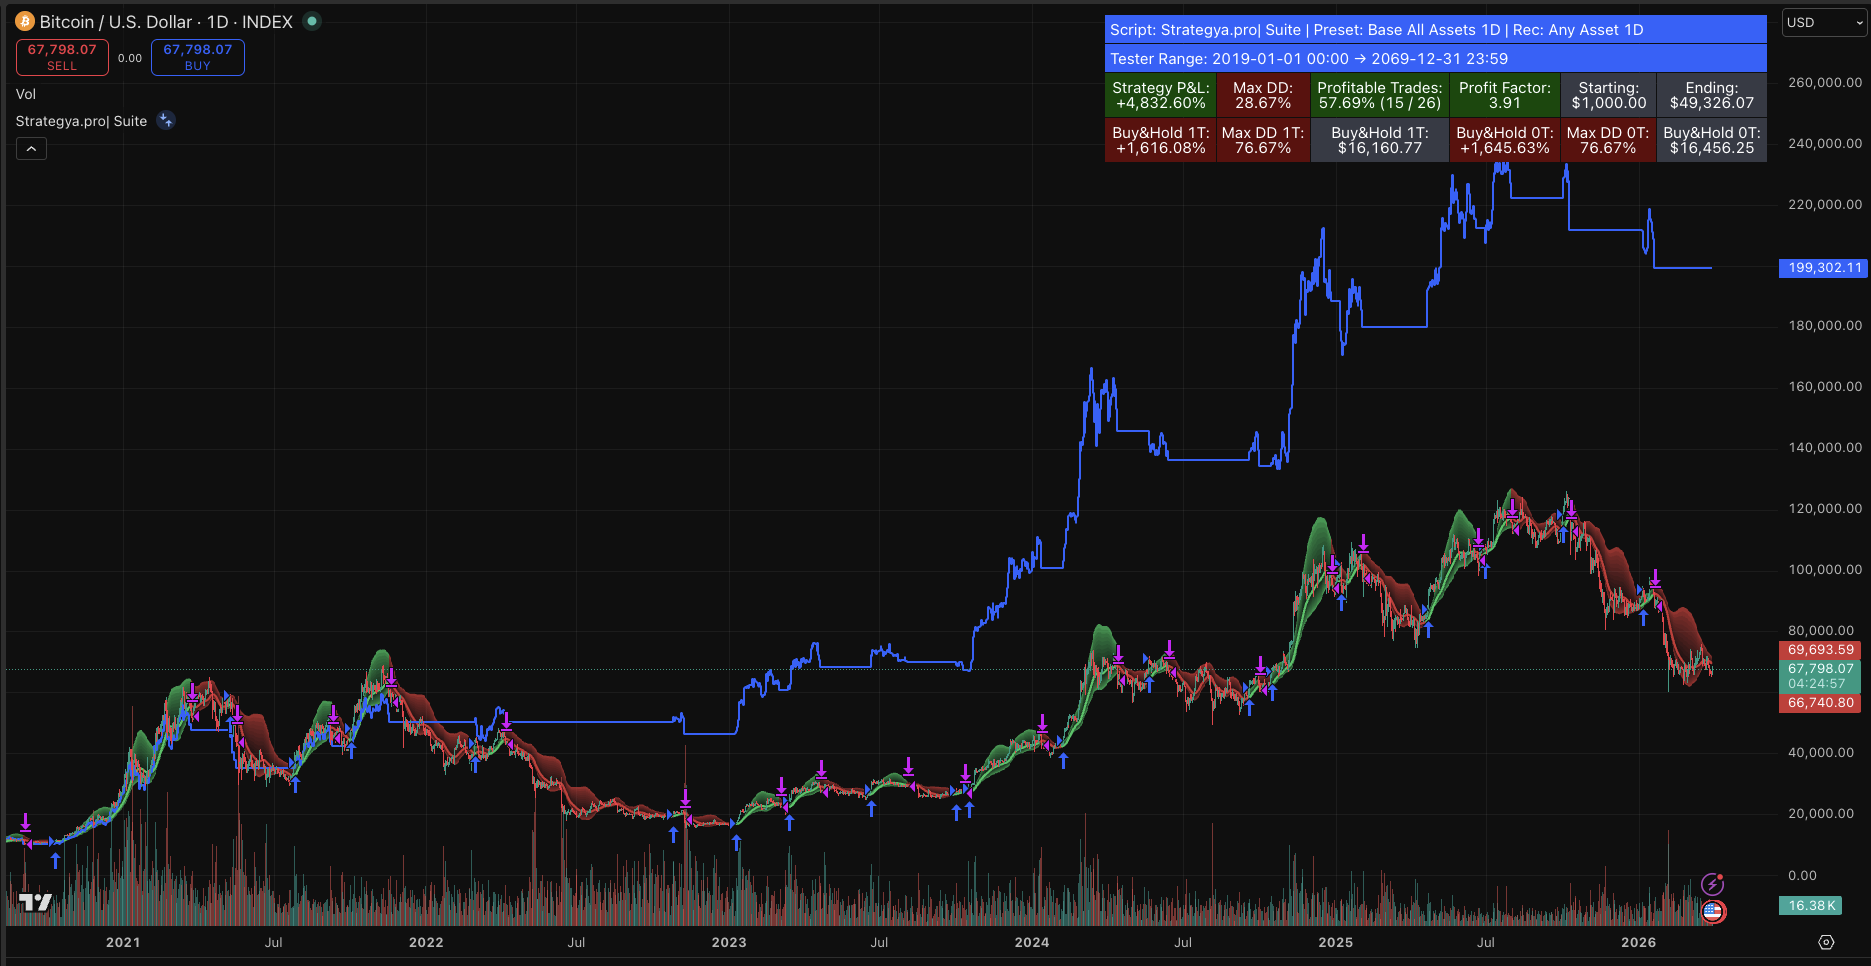Click the purple lightning bolt event icon

(x=1713, y=884)
